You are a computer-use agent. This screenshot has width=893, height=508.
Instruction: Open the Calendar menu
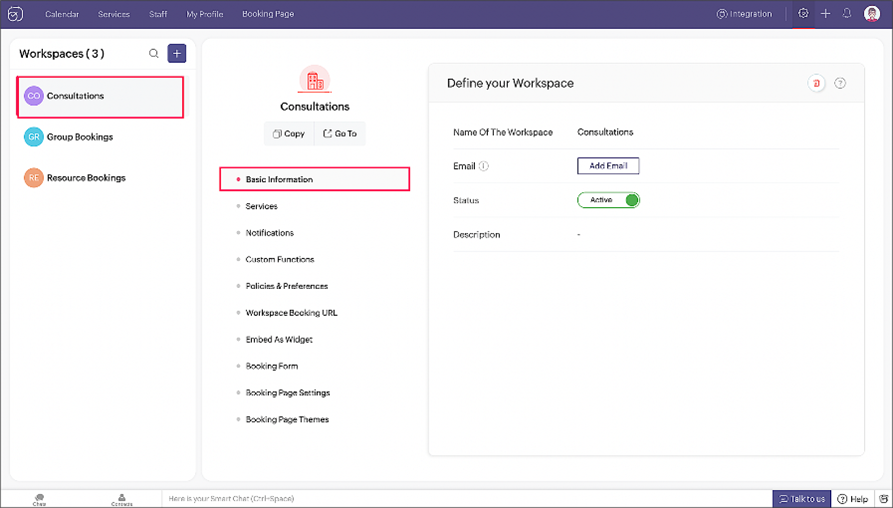62,14
